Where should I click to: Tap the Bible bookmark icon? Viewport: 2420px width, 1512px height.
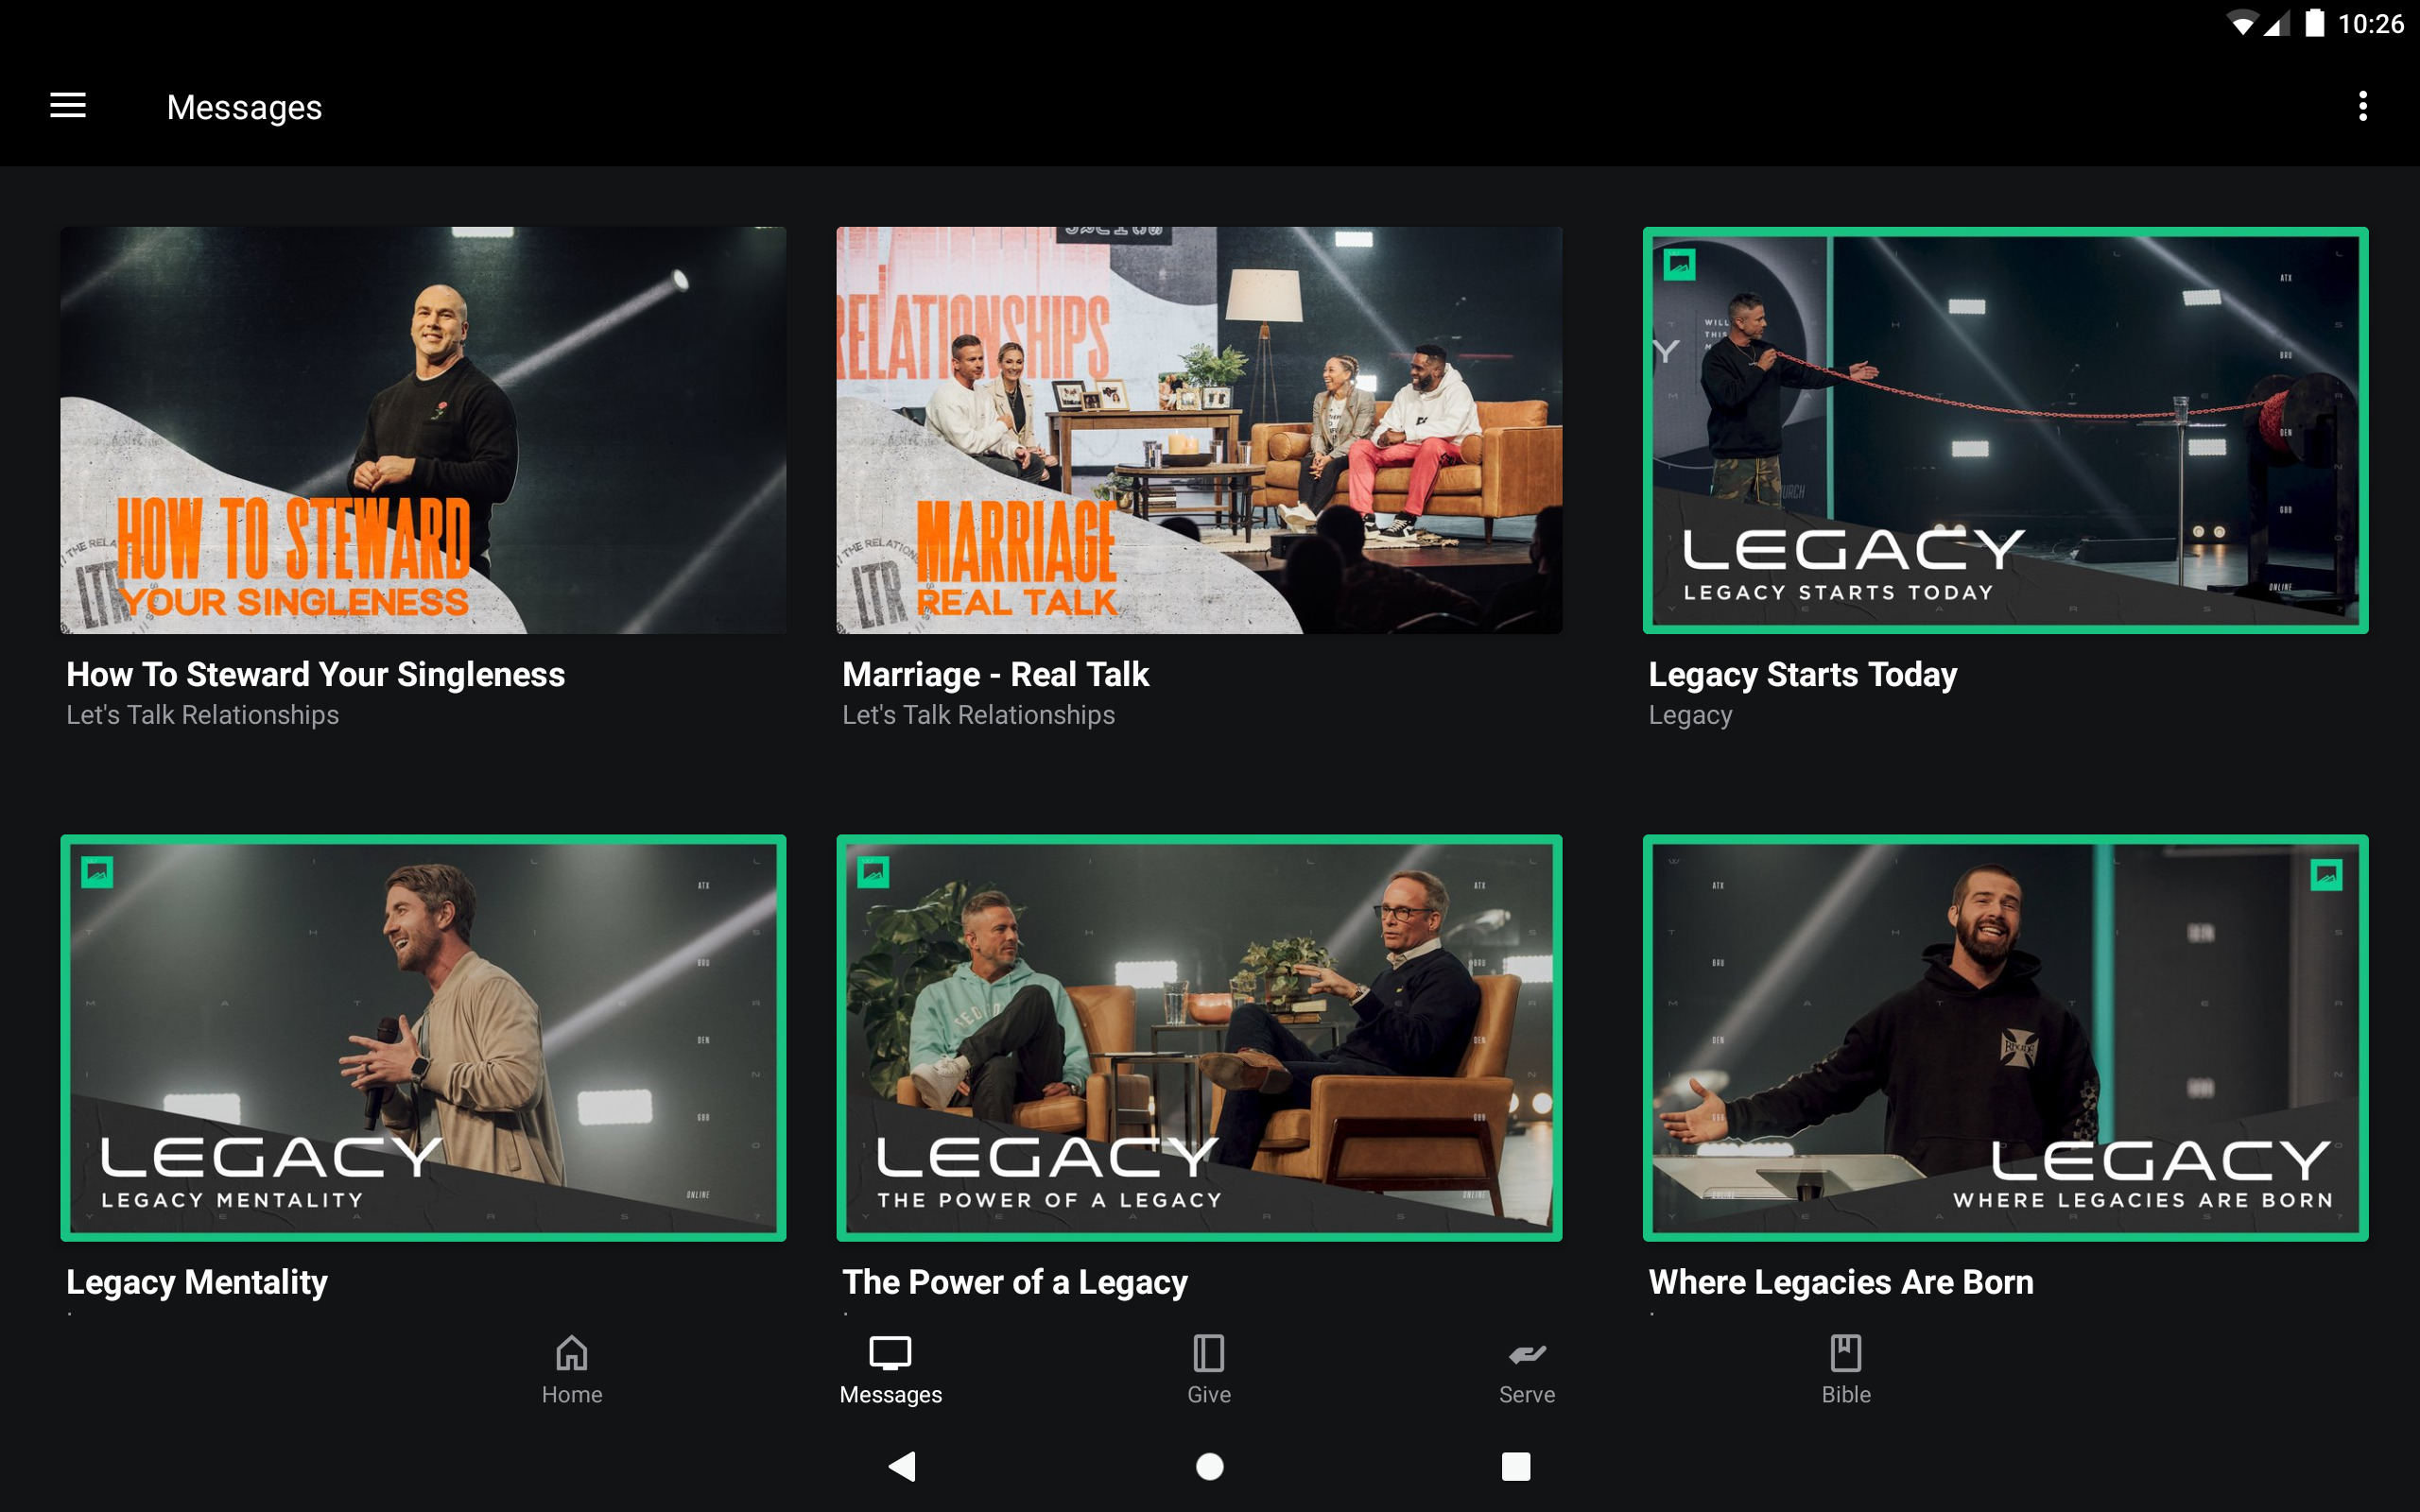1846,1353
